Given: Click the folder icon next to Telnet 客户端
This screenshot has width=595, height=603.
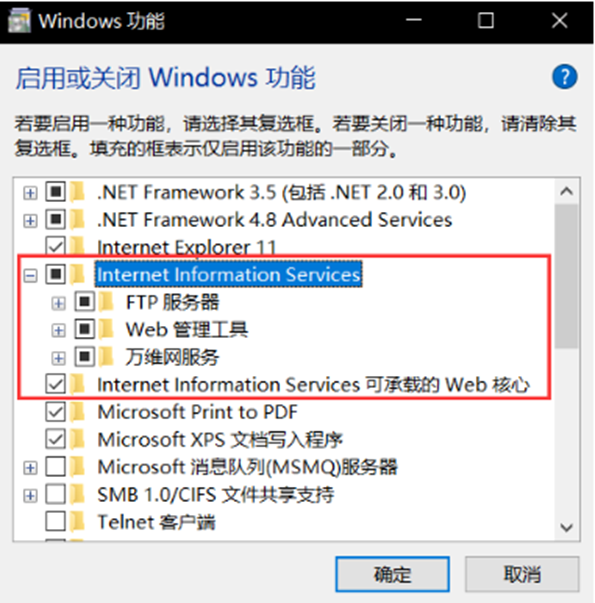Looking at the screenshot, I should pyautogui.click(x=77, y=522).
